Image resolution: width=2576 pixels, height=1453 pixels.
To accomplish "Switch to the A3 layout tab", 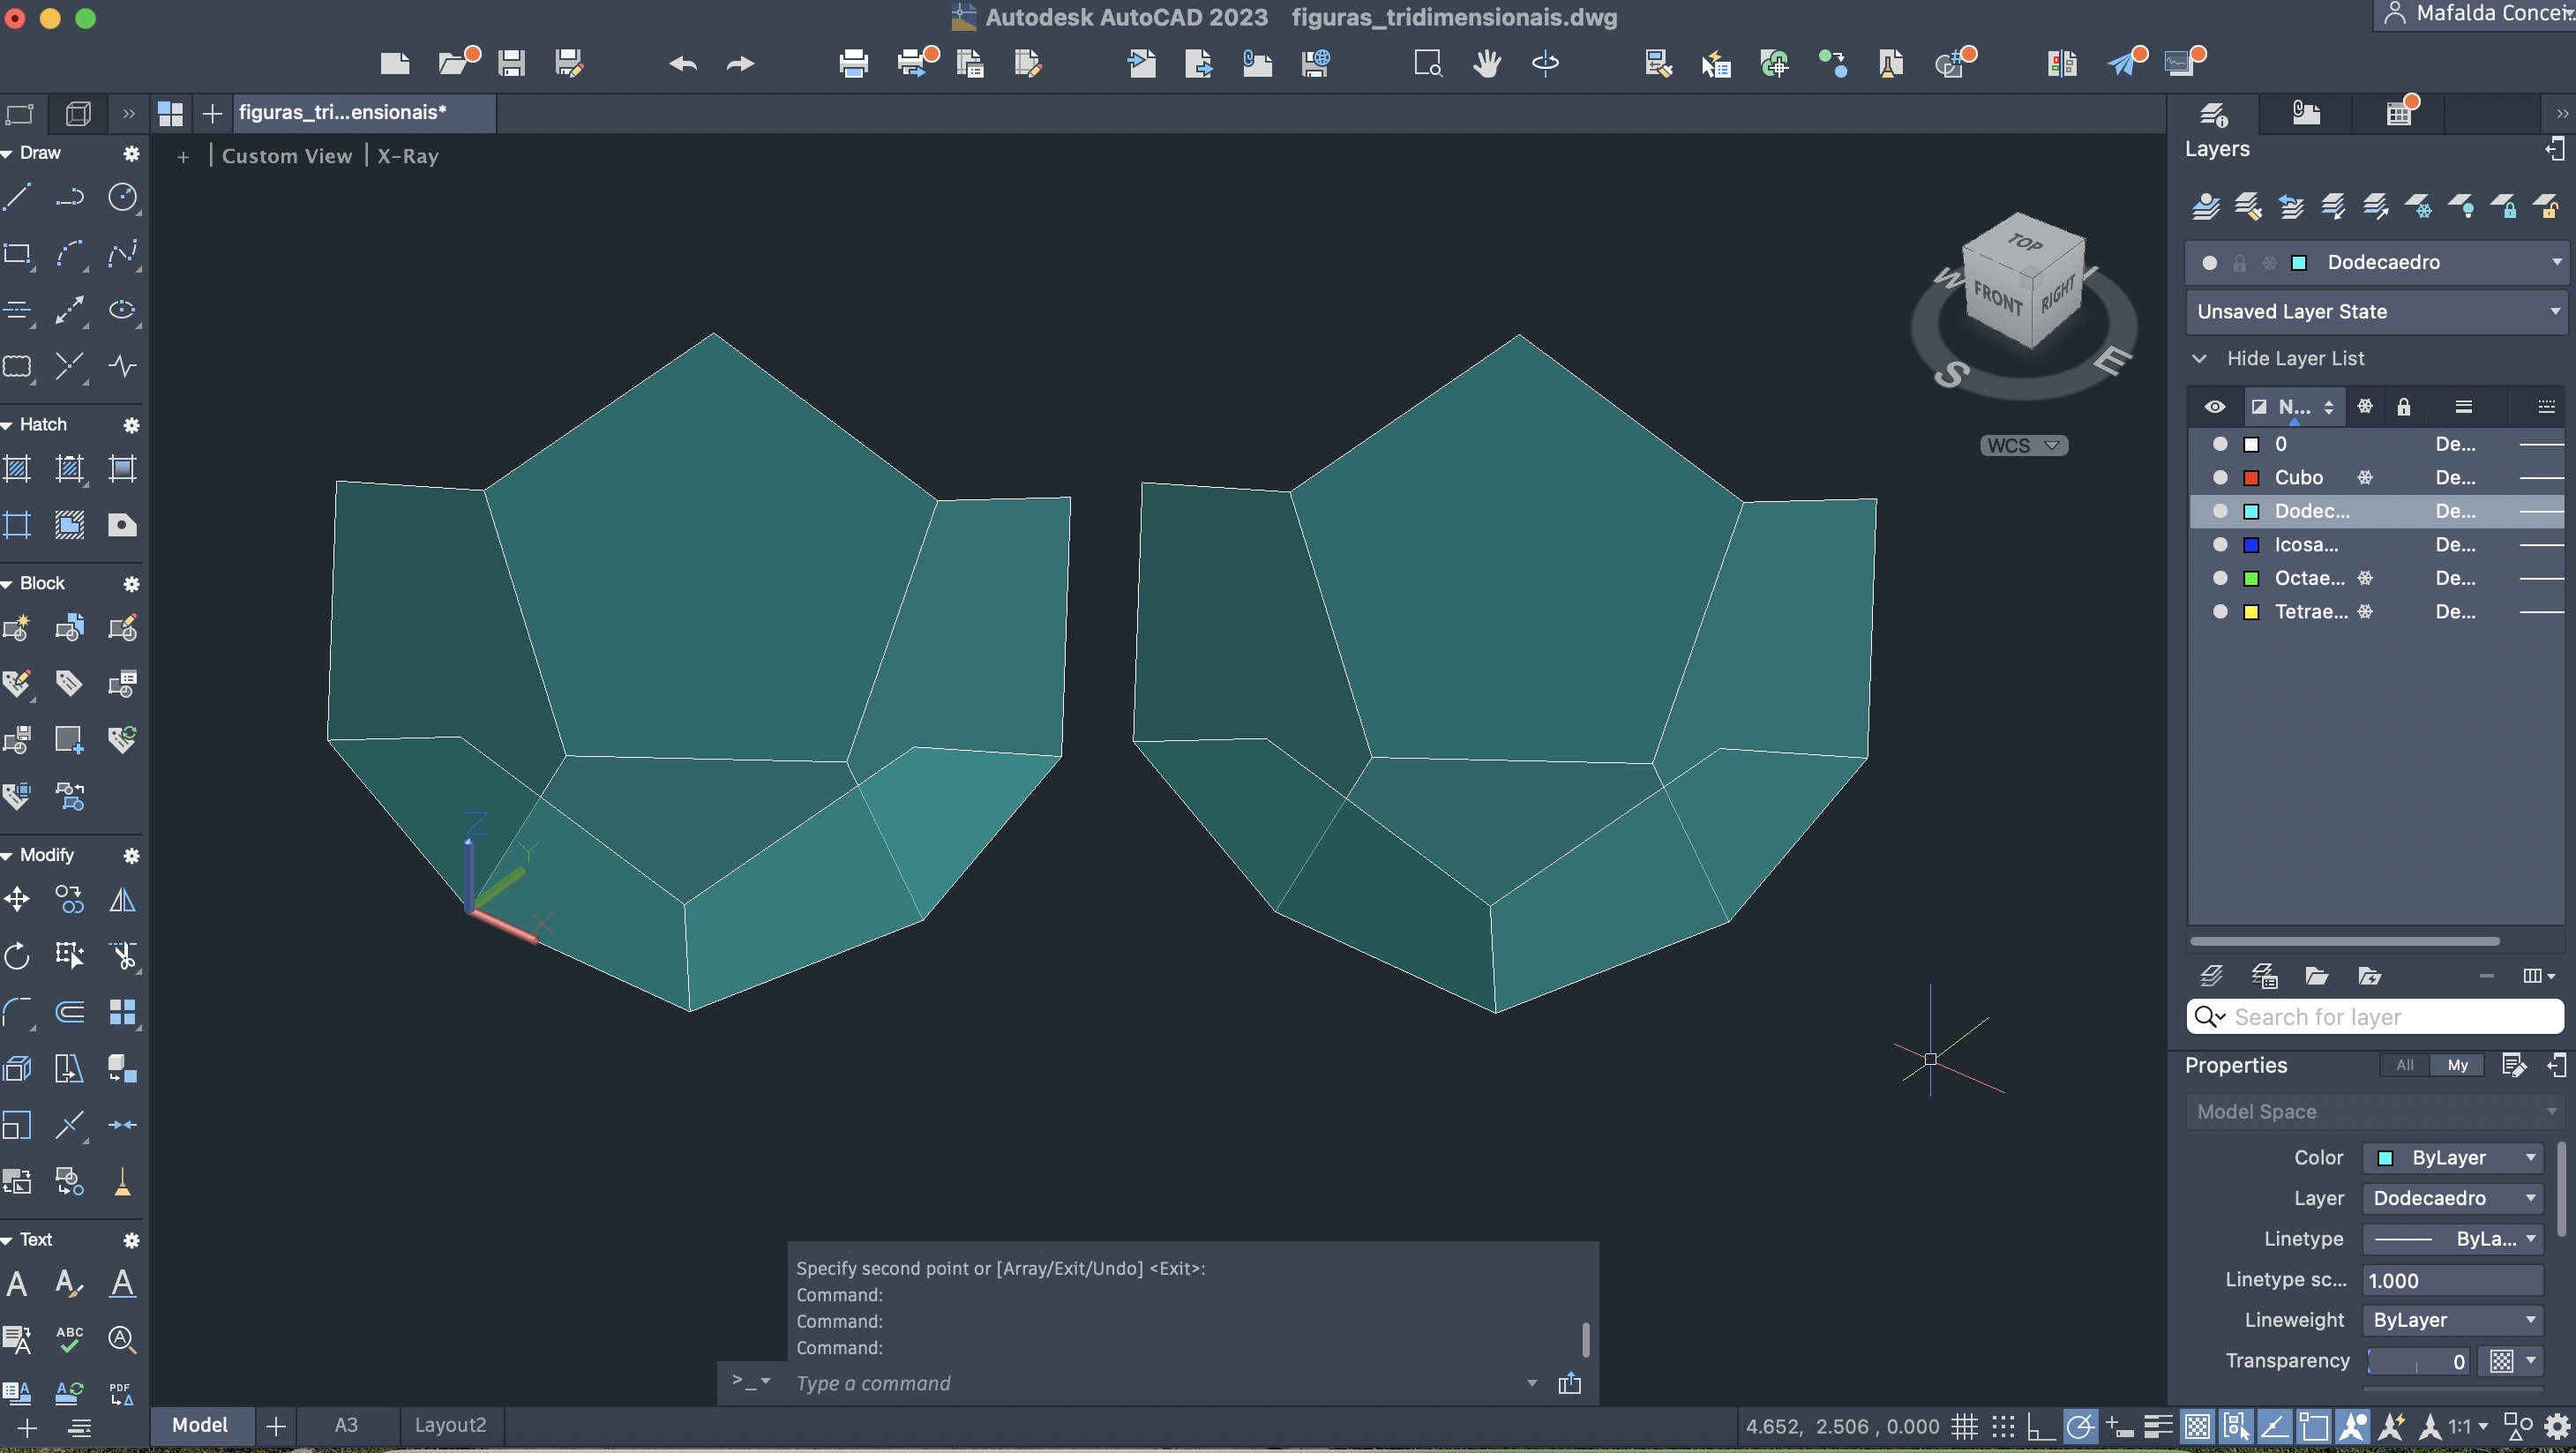I will click(346, 1425).
